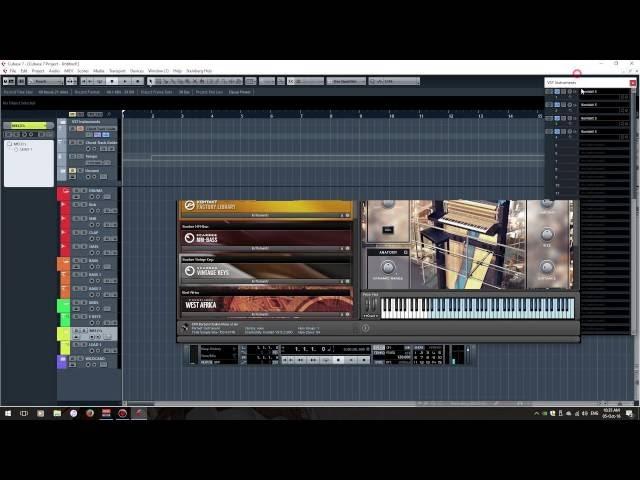Click the Dynamic Range knob in Kontakt
The image size is (640, 480).
point(388,267)
